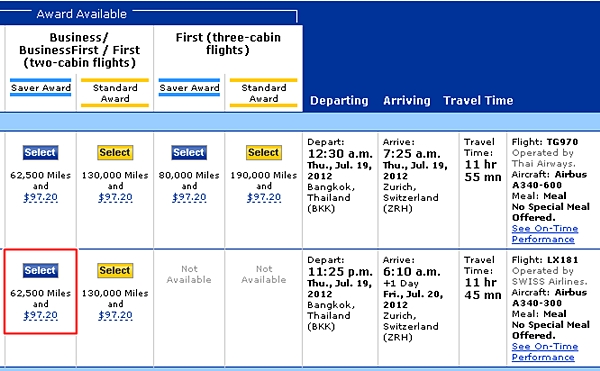Click Business Saver Award column heading

click(x=41, y=88)
